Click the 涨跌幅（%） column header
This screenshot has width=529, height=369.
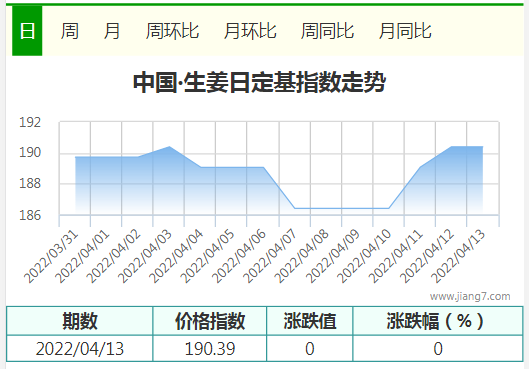click(438, 321)
